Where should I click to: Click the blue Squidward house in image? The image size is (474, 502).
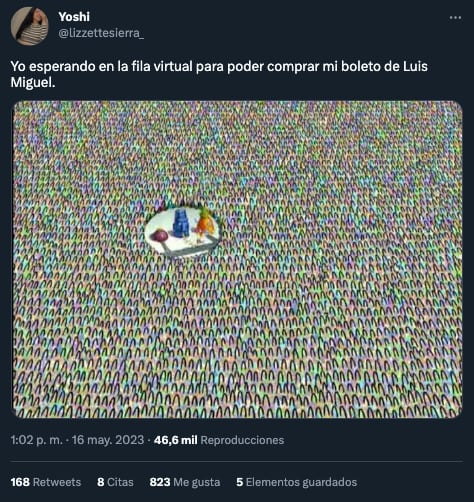click(x=182, y=223)
